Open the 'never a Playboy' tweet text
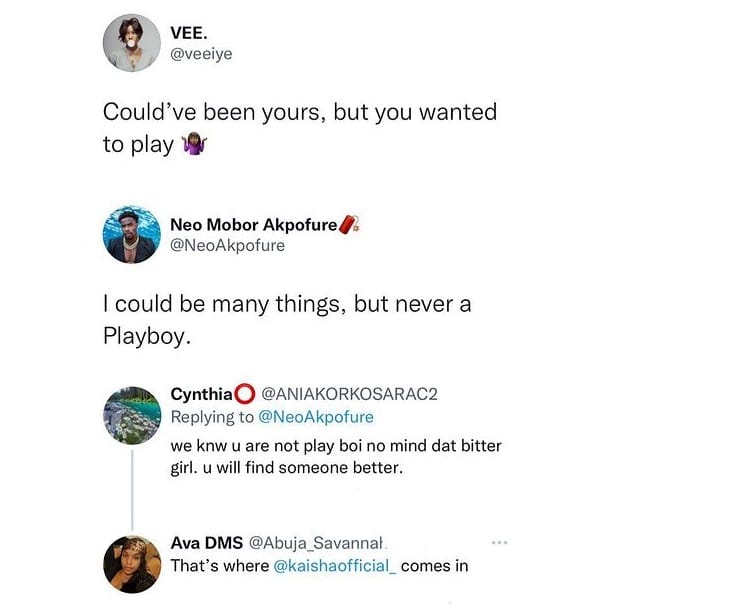The width and height of the screenshot is (747, 613). (x=287, y=320)
